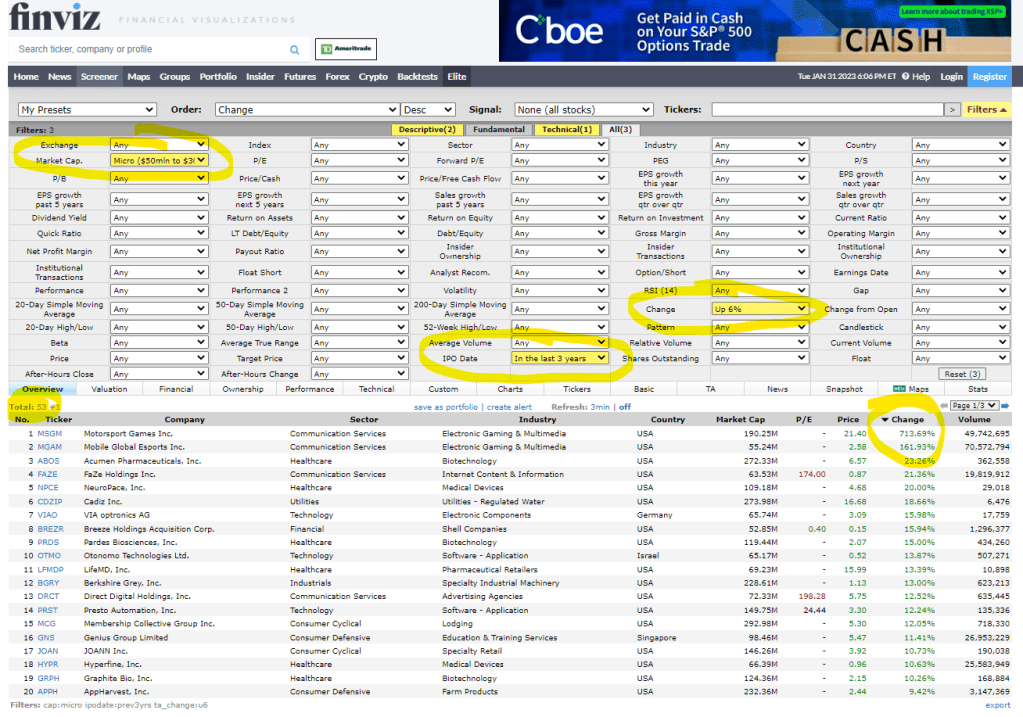Turn auto refresh off

click(x=625, y=407)
